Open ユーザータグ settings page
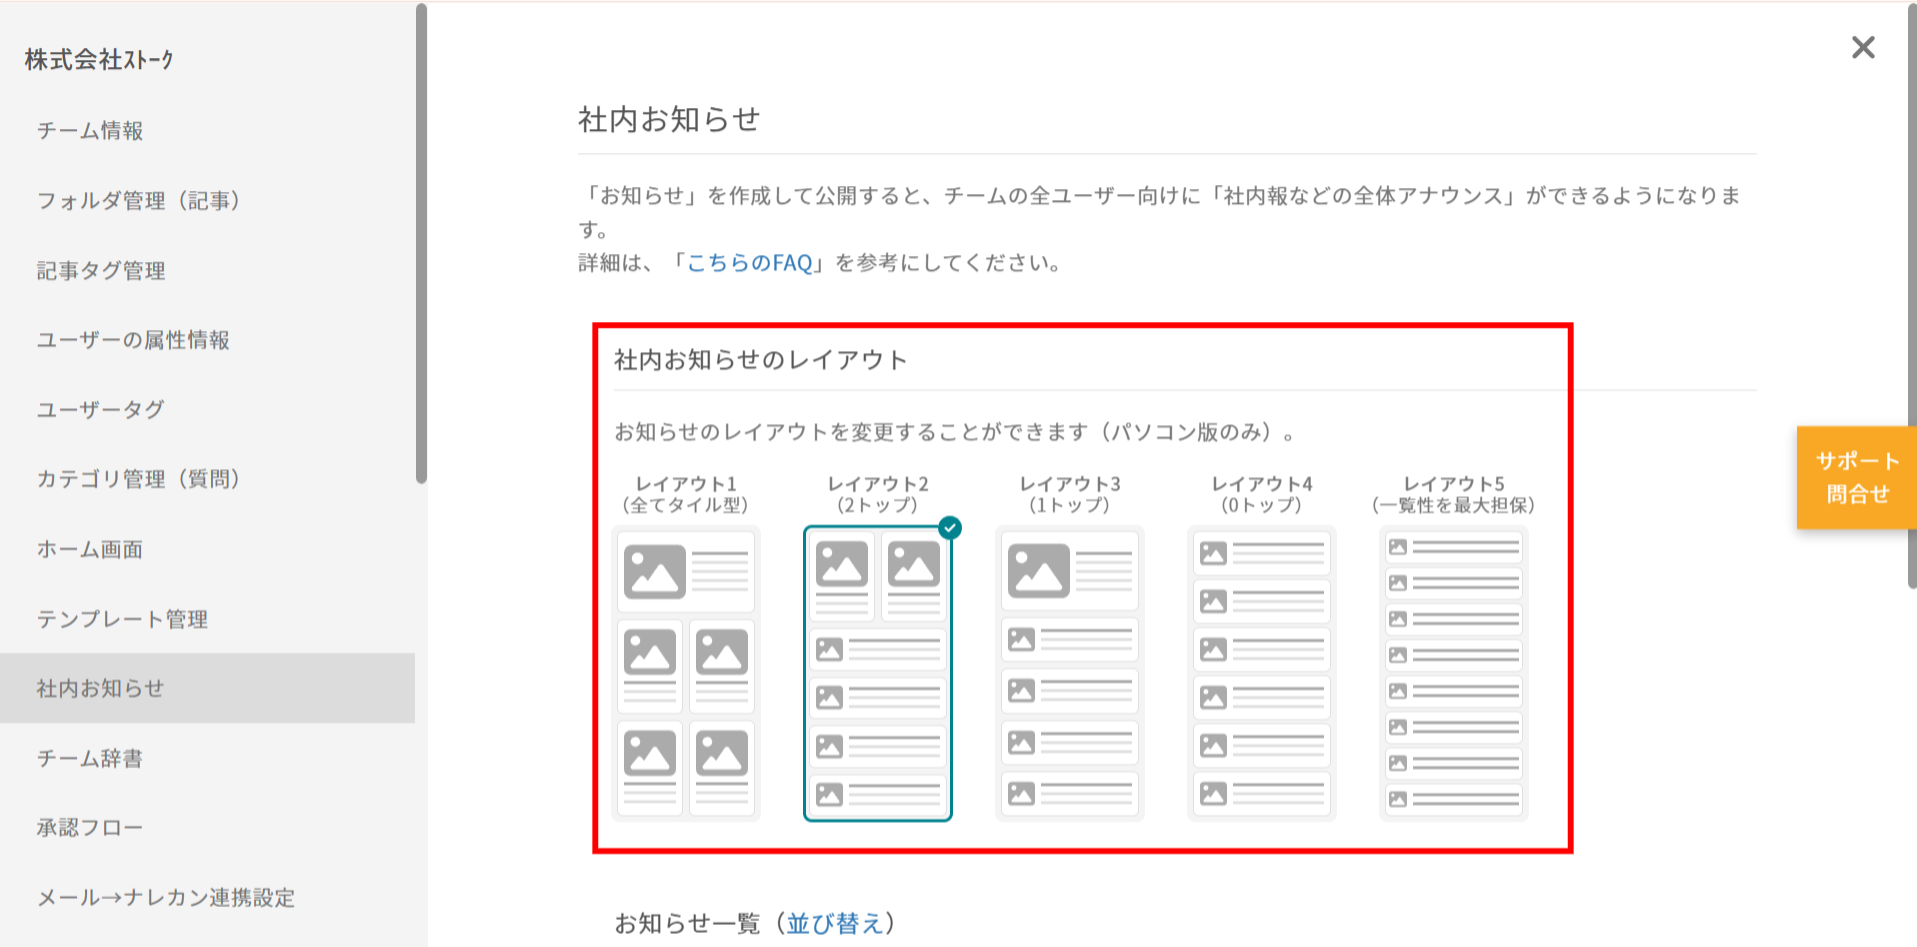The width and height of the screenshot is (1917, 947). pos(100,410)
